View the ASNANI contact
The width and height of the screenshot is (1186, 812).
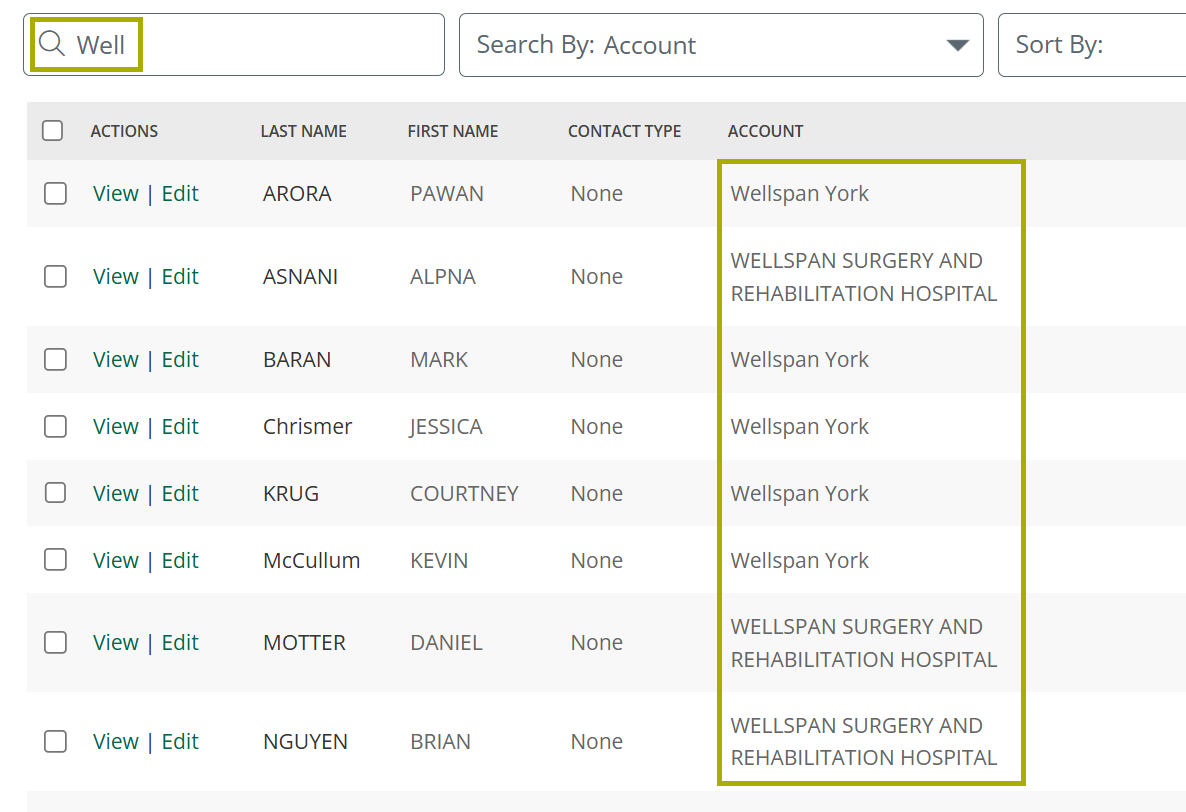coord(116,277)
